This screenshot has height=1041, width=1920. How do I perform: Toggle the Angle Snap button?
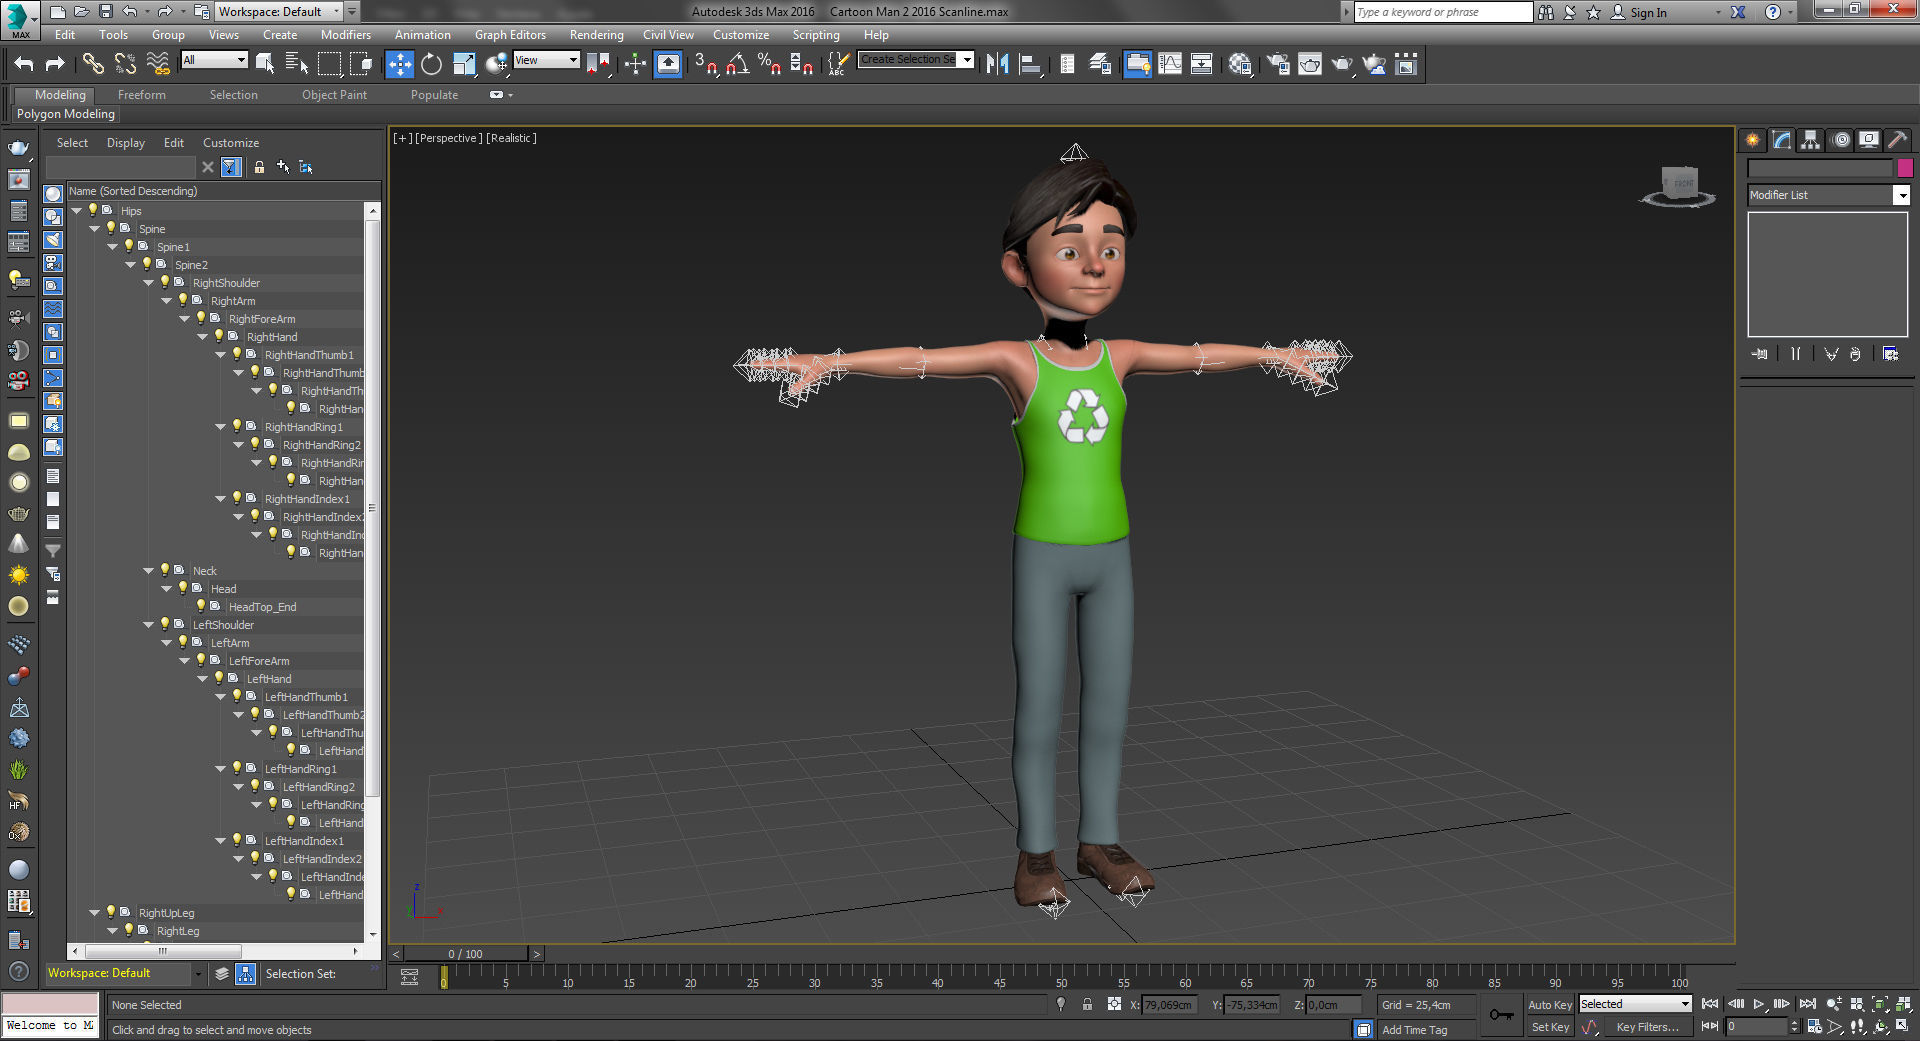tap(738, 64)
